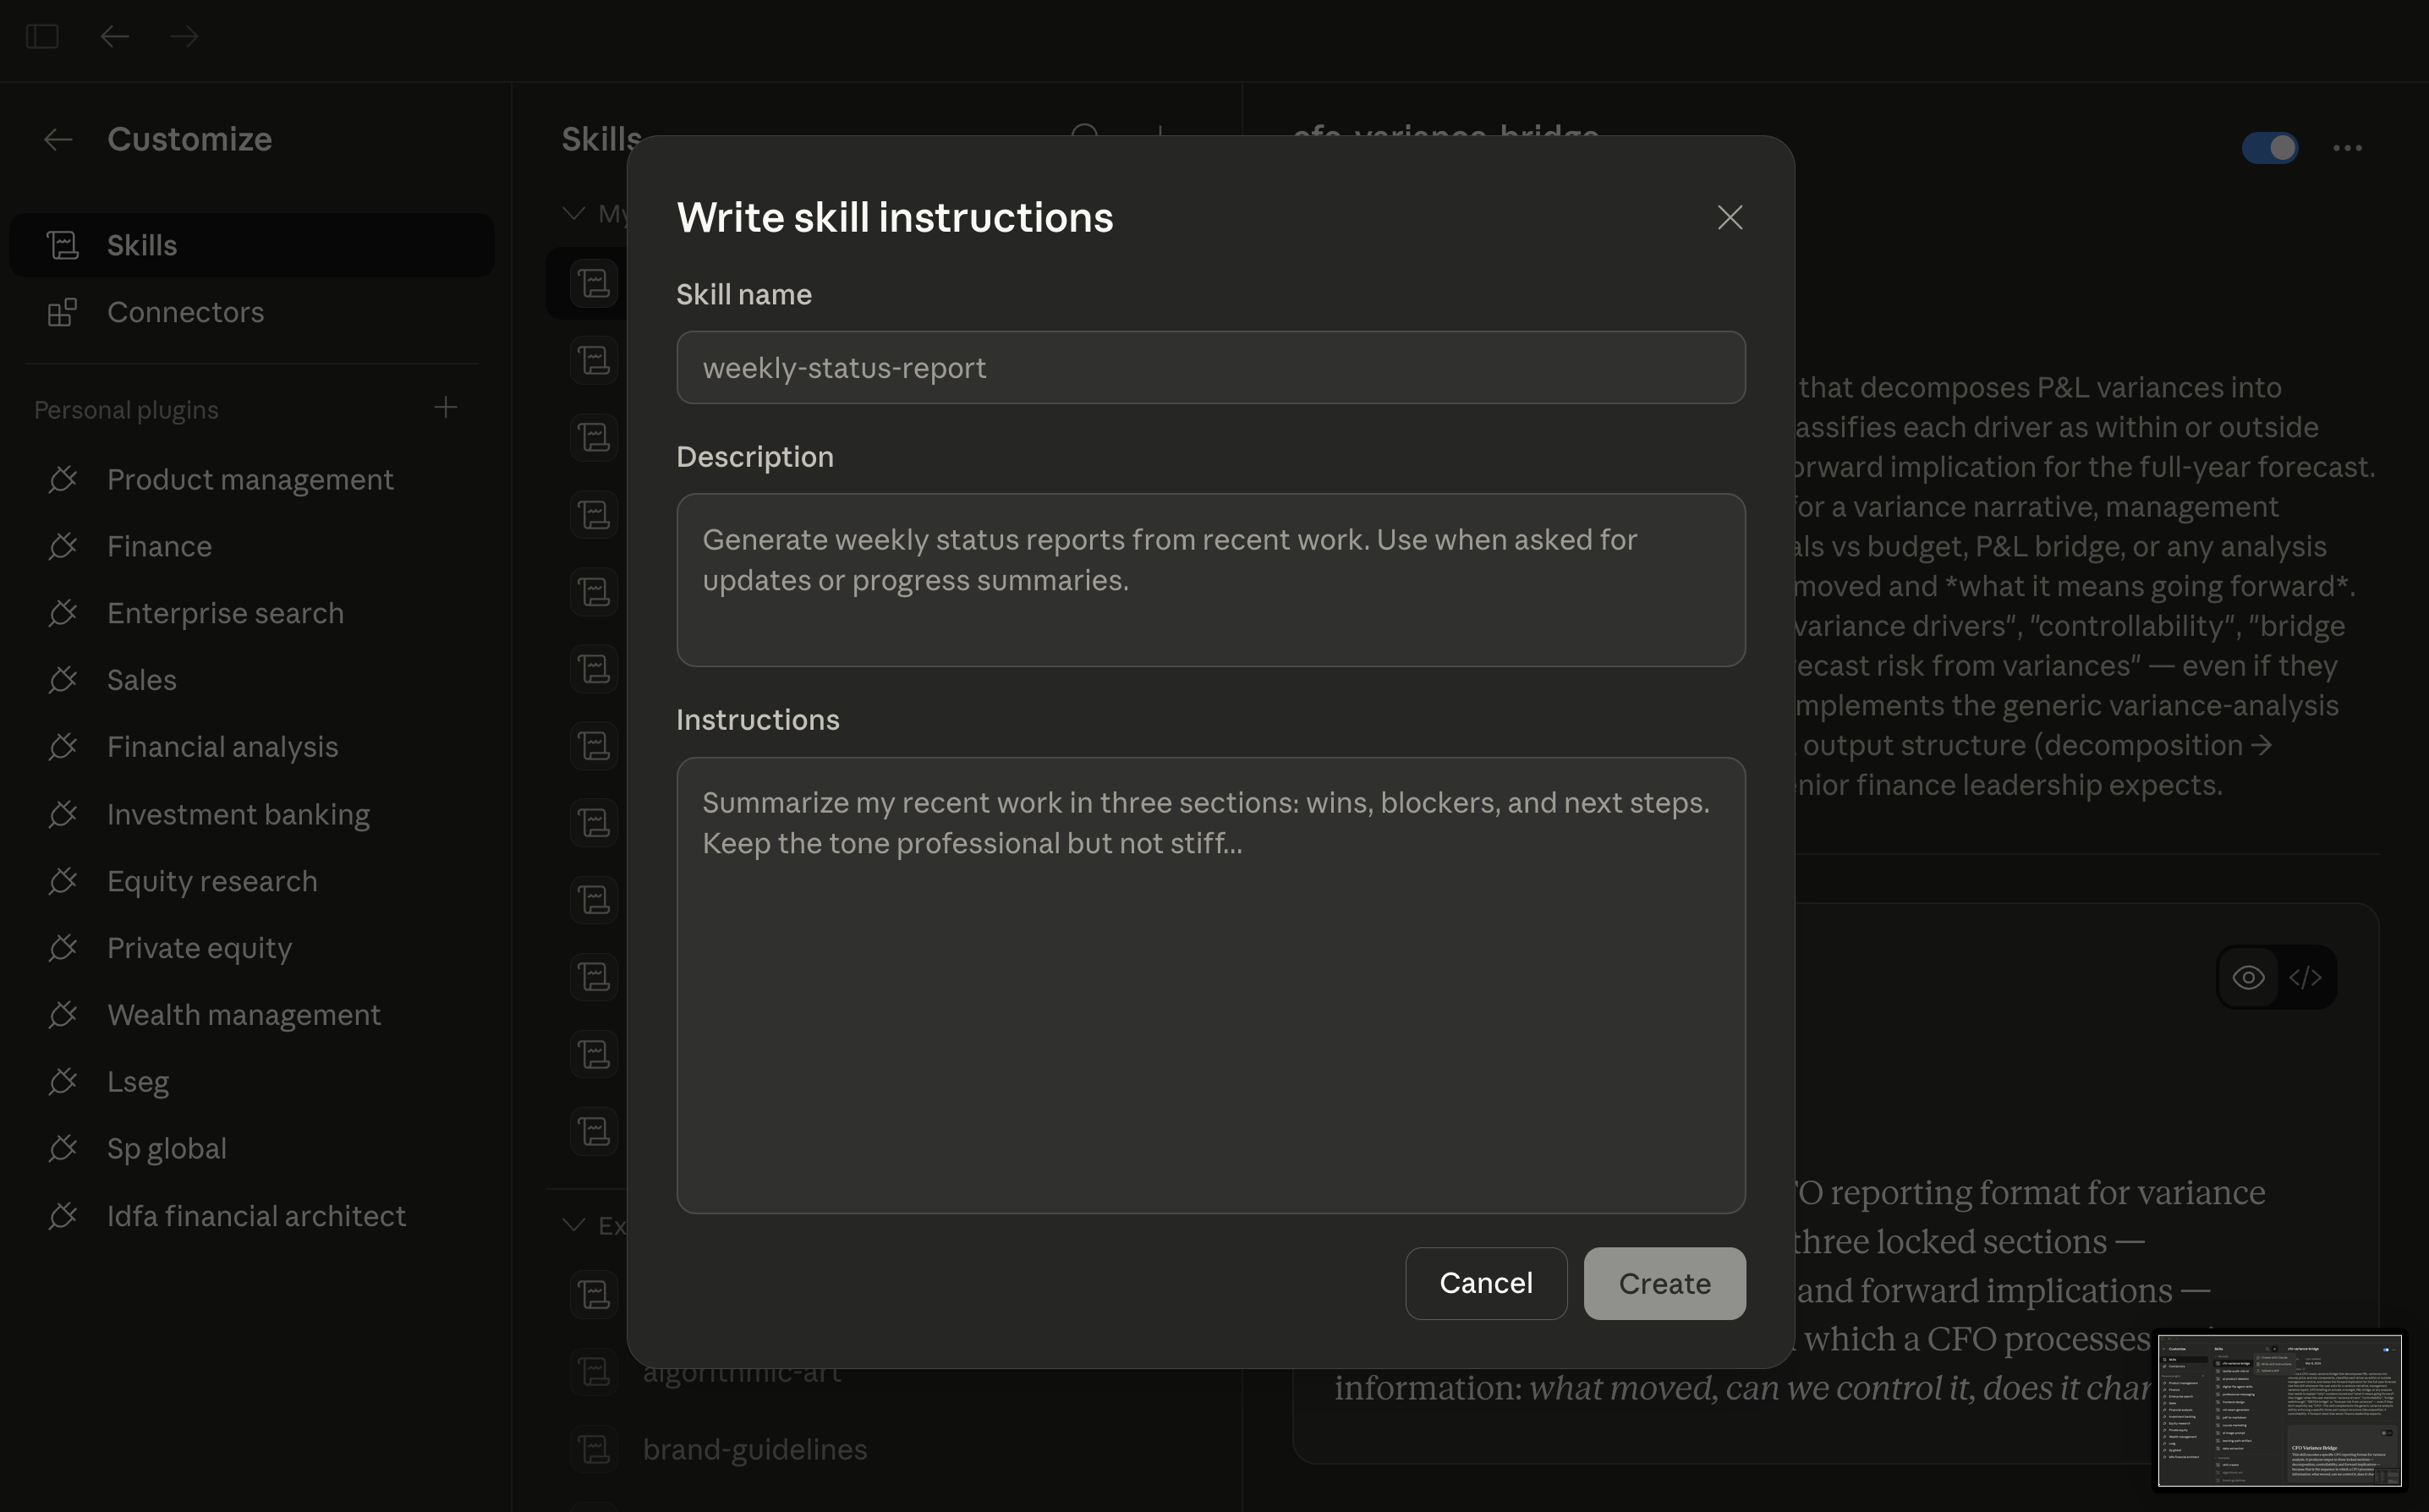The image size is (2429, 1512).
Task: Collapse the My skills section
Action: (573, 213)
